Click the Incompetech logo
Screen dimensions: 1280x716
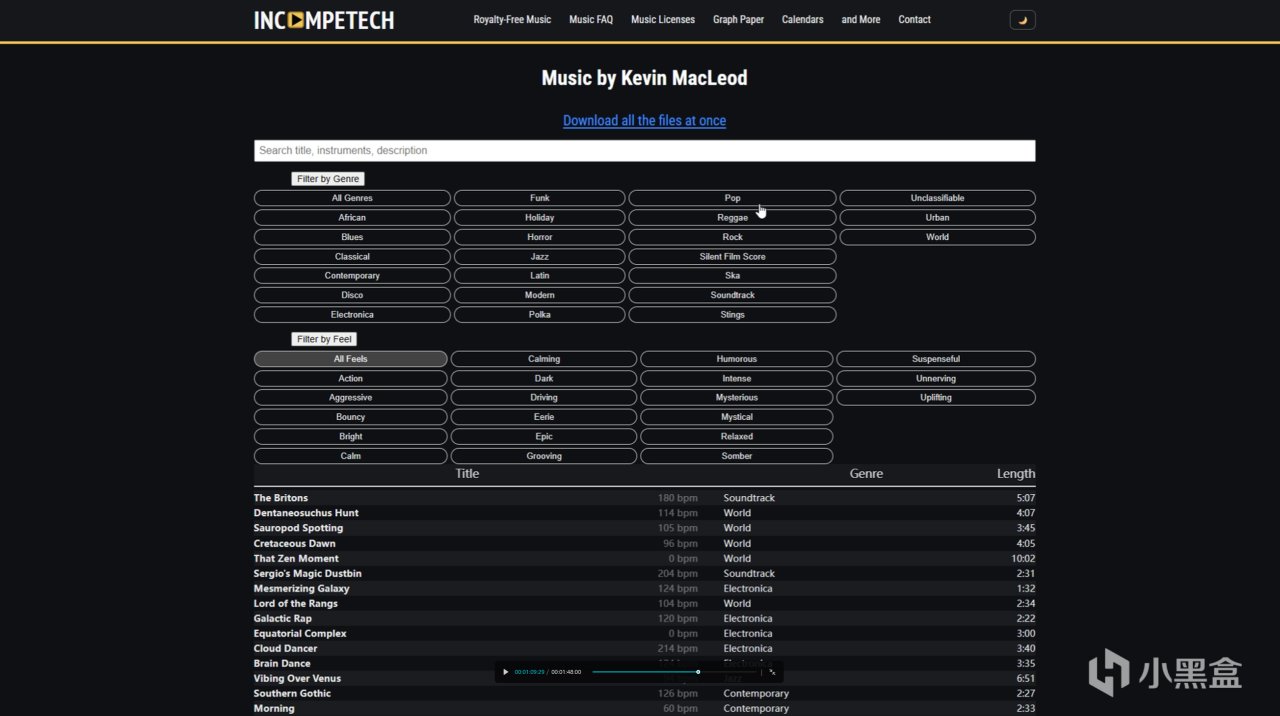click(x=324, y=20)
